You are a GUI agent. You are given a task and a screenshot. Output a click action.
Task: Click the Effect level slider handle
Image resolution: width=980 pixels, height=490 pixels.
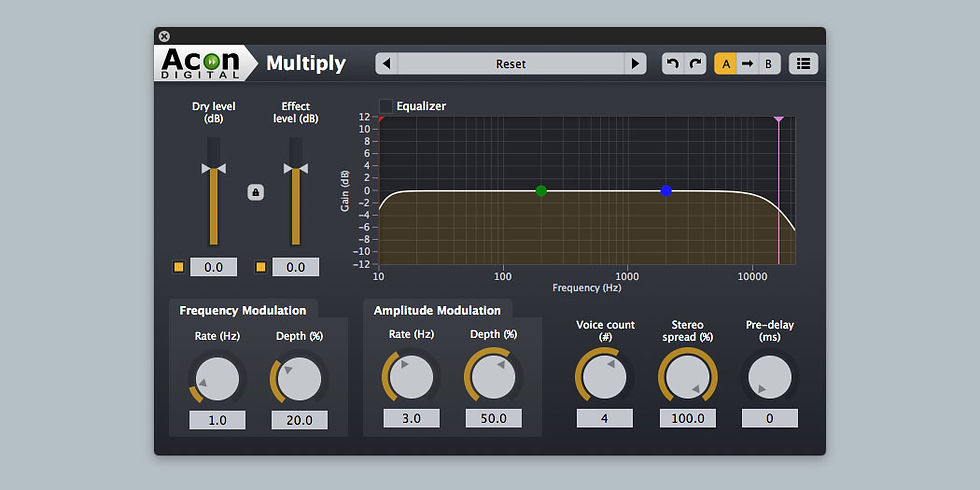pyautogui.click(x=296, y=169)
